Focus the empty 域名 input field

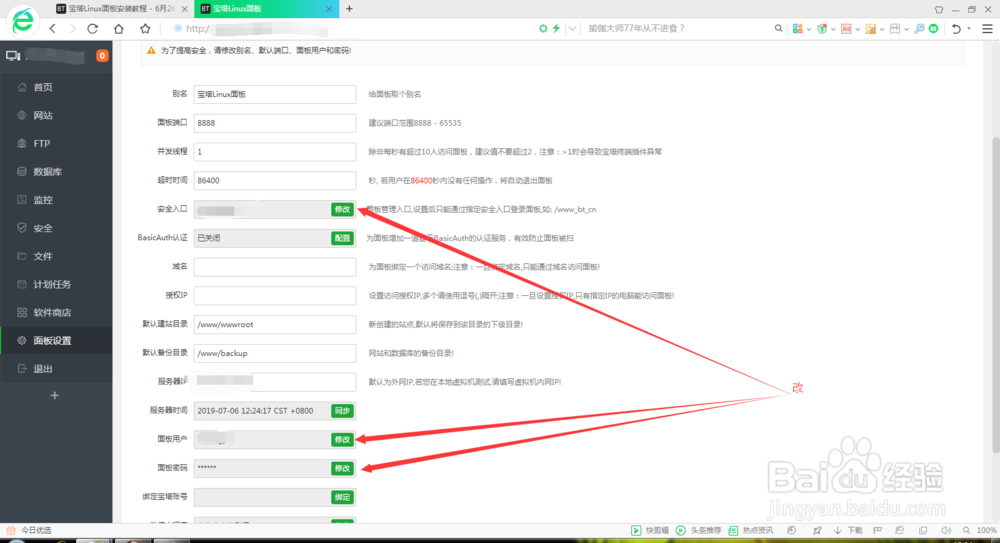click(275, 267)
